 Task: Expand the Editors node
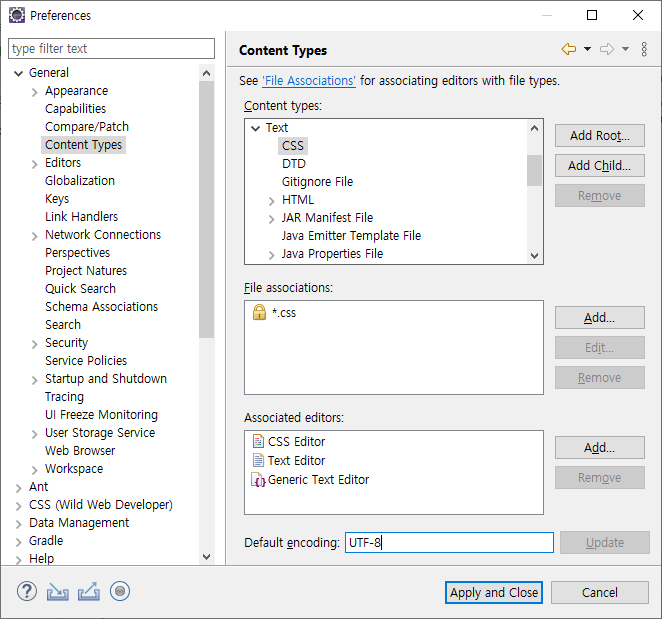coord(35,164)
